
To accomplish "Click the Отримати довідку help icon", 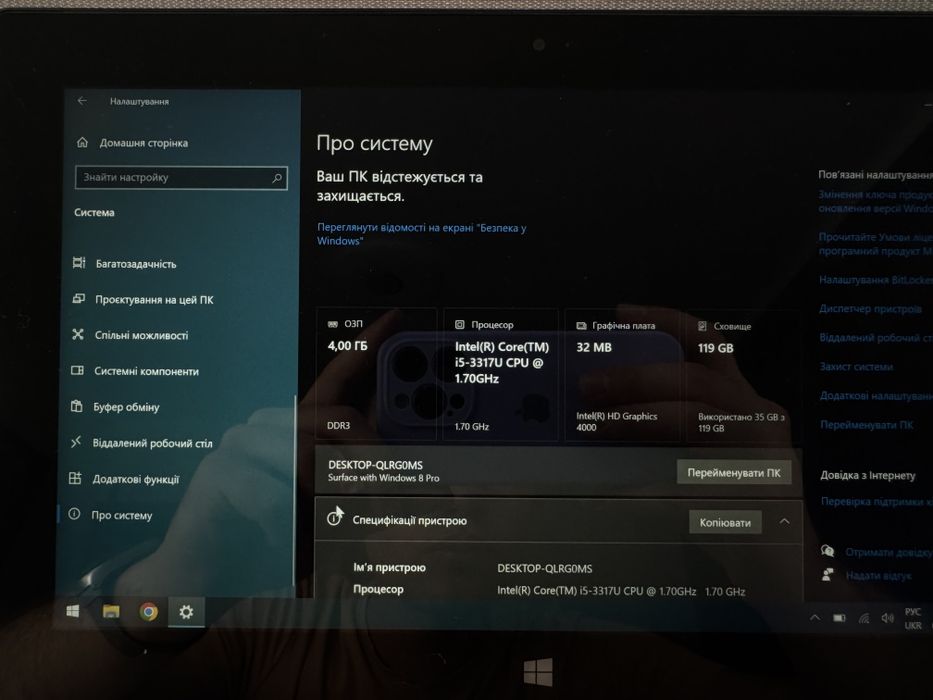I will 828,551.
